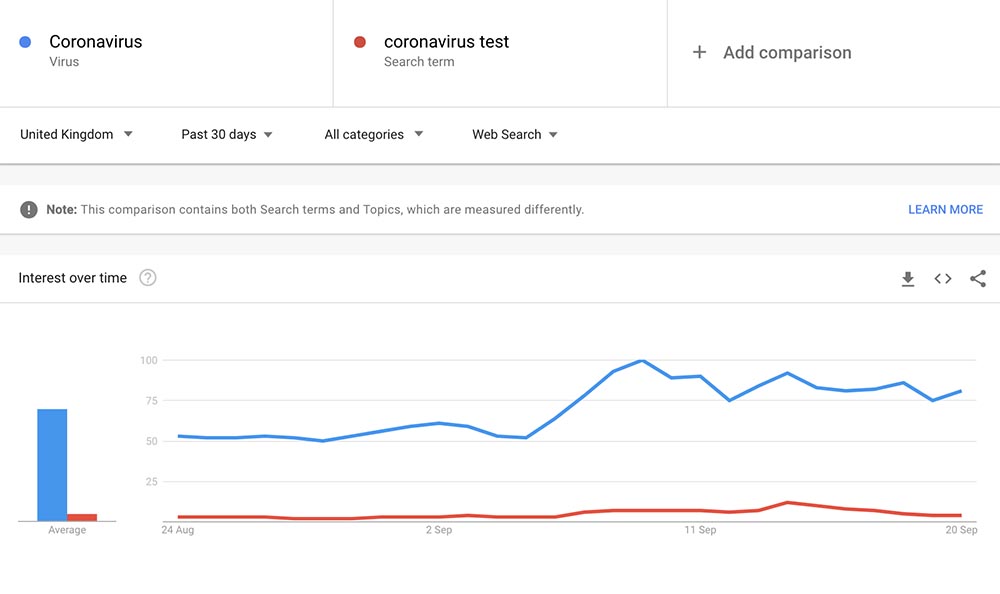Click the blue line peak near 100
Viewport: 1000px width, 594px height.
[641, 360]
